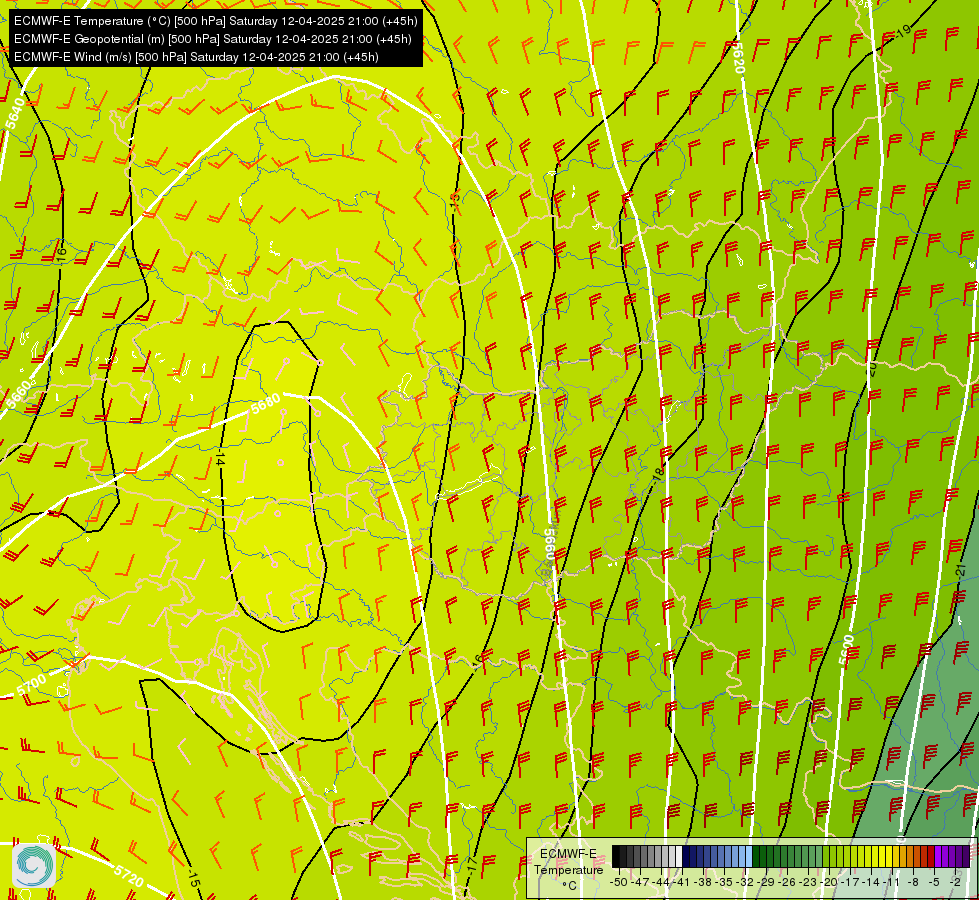Screen dimensions: 979x900
Task: Click the -41 tick label in the legend
Action: pyautogui.click(x=681, y=882)
